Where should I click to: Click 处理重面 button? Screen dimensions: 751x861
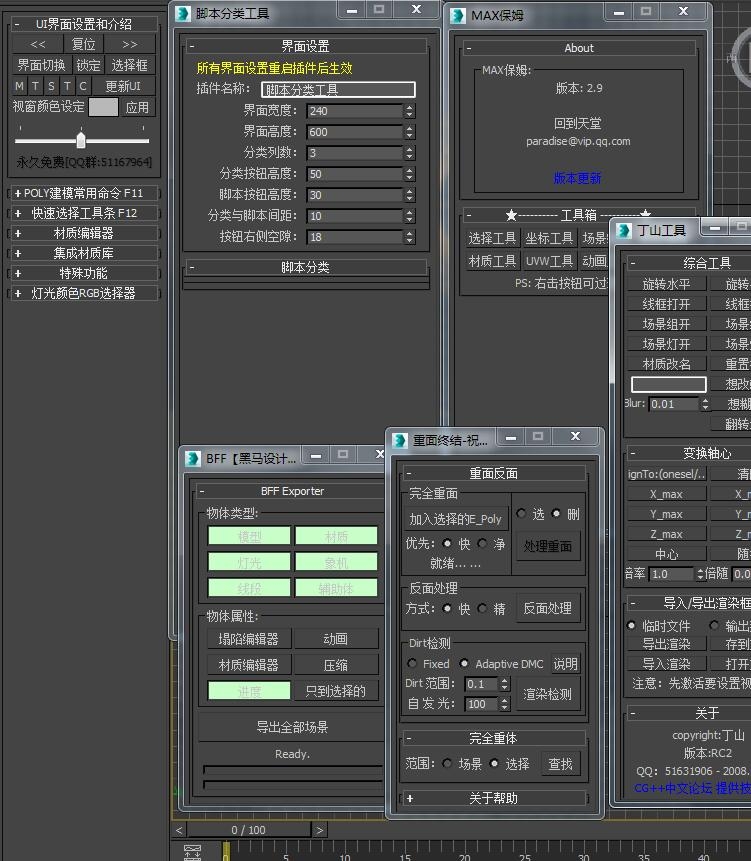click(x=547, y=546)
